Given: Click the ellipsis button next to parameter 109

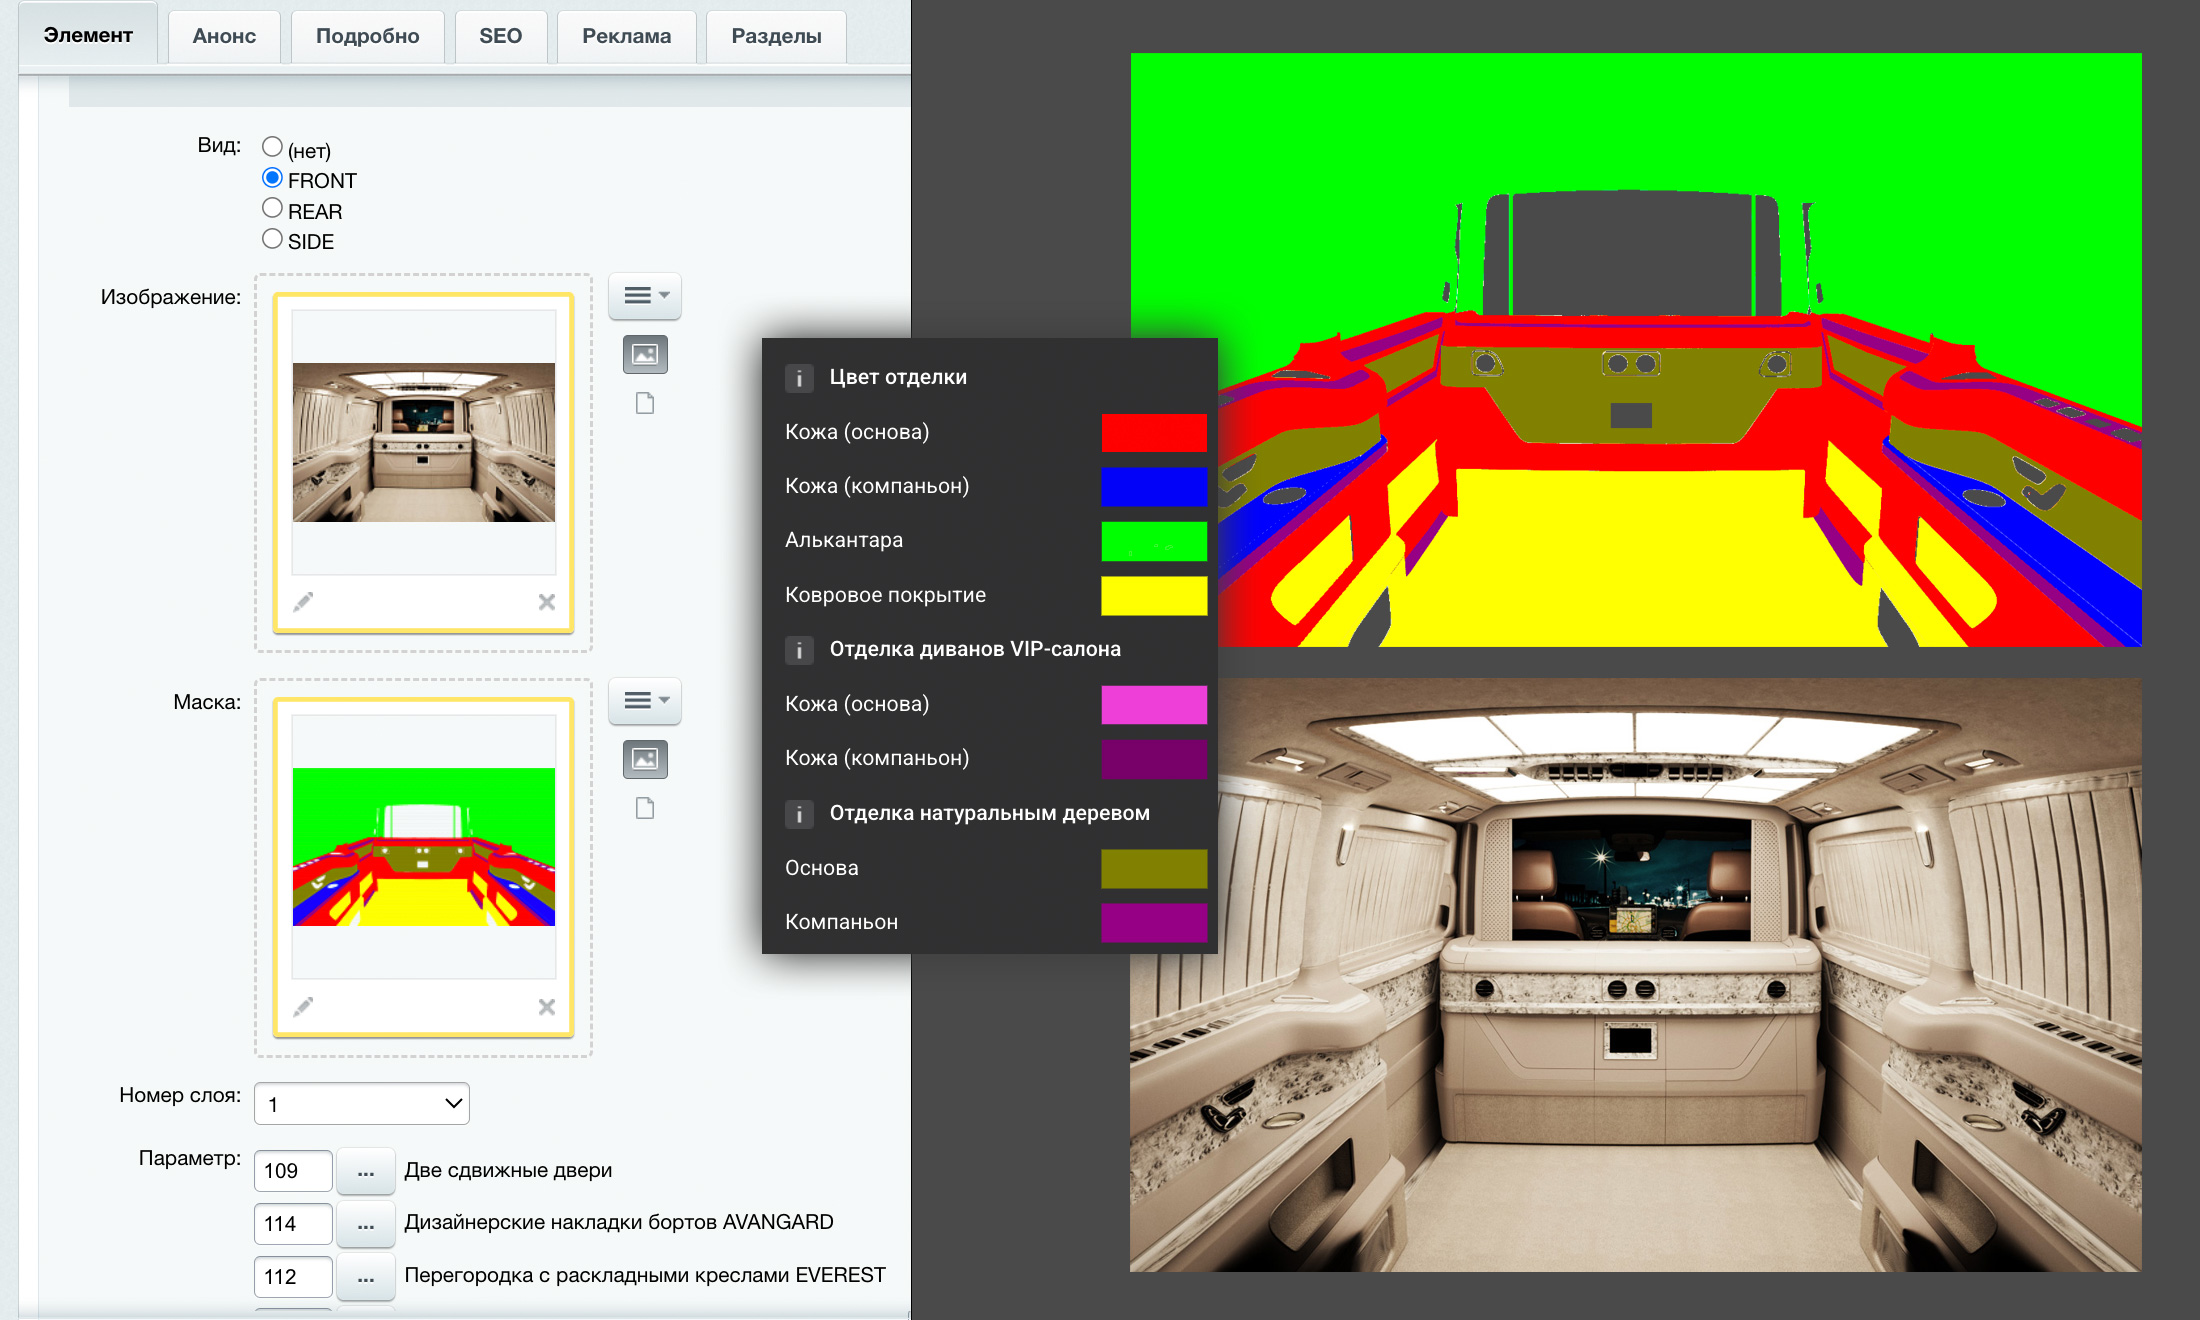Looking at the screenshot, I should pyautogui.click(x=366, y=1171).
